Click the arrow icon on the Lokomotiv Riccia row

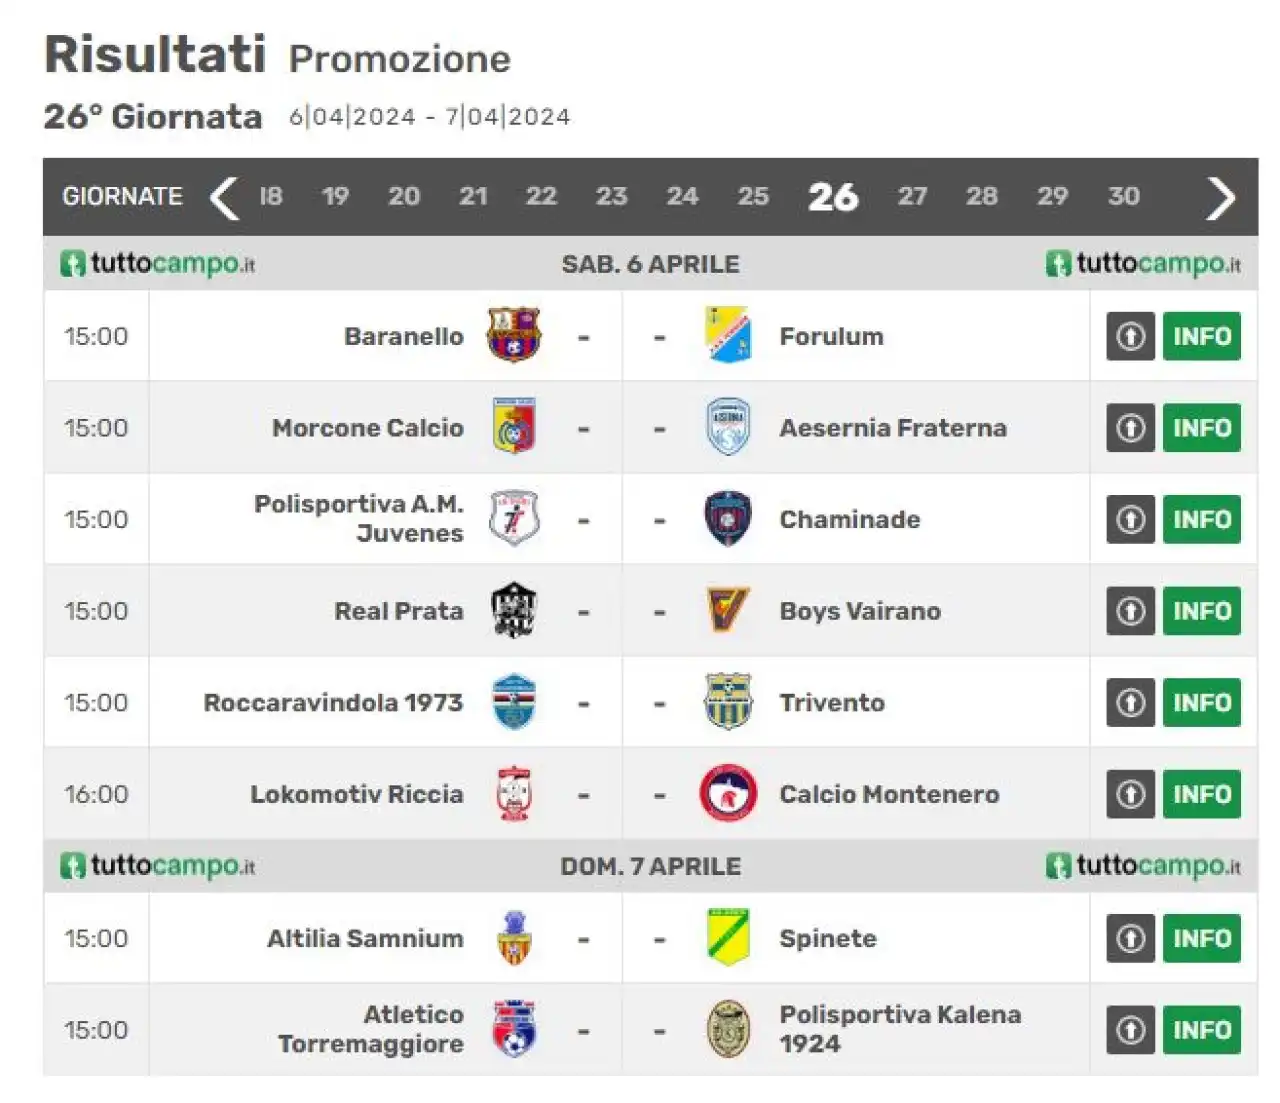pyautogui.click(x=1131, y=794)
